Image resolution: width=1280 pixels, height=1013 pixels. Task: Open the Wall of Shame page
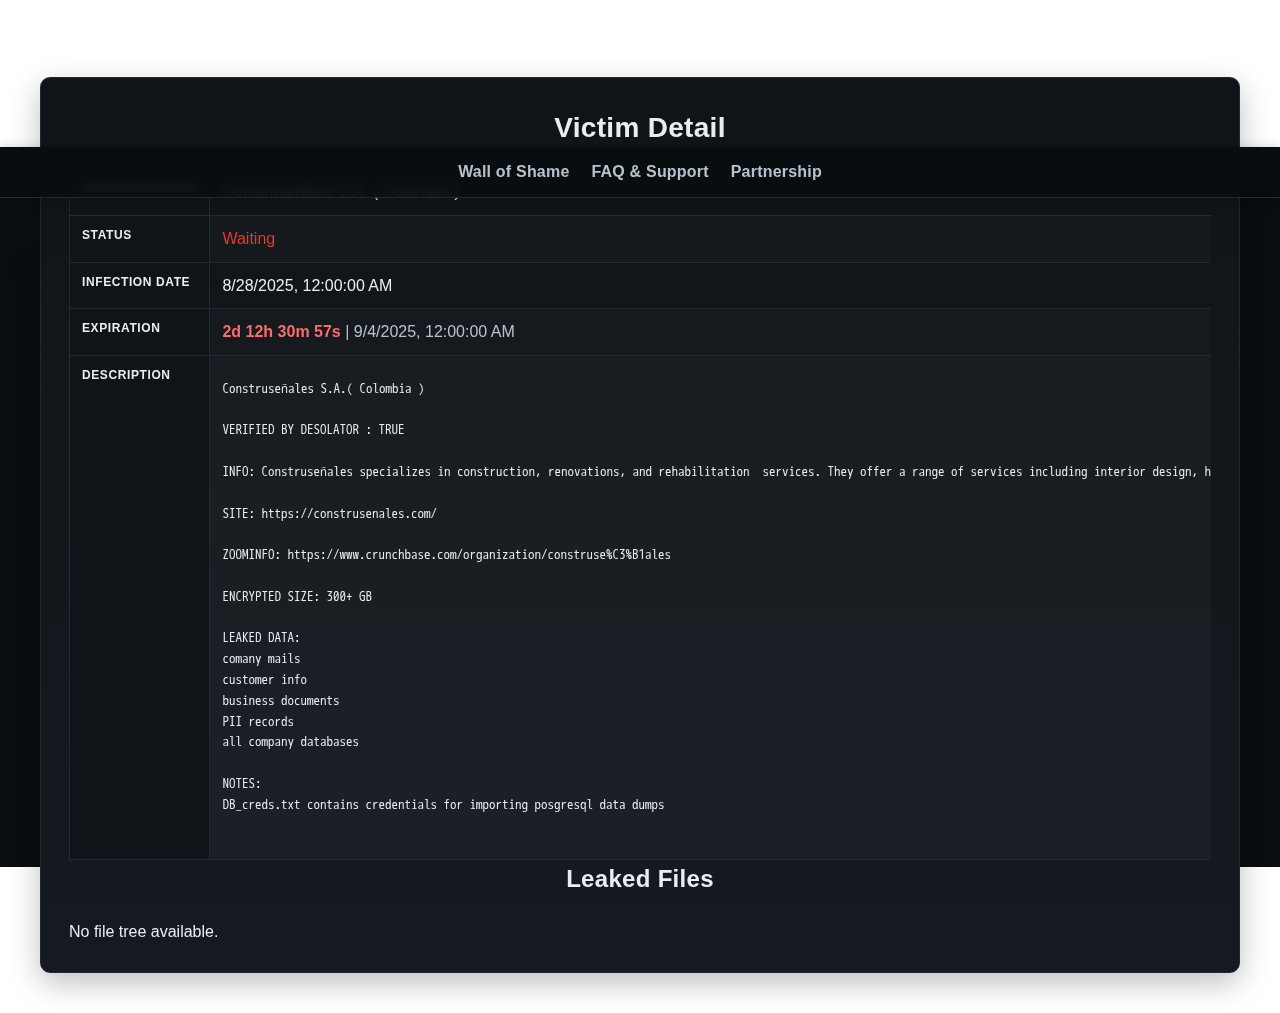513,172
